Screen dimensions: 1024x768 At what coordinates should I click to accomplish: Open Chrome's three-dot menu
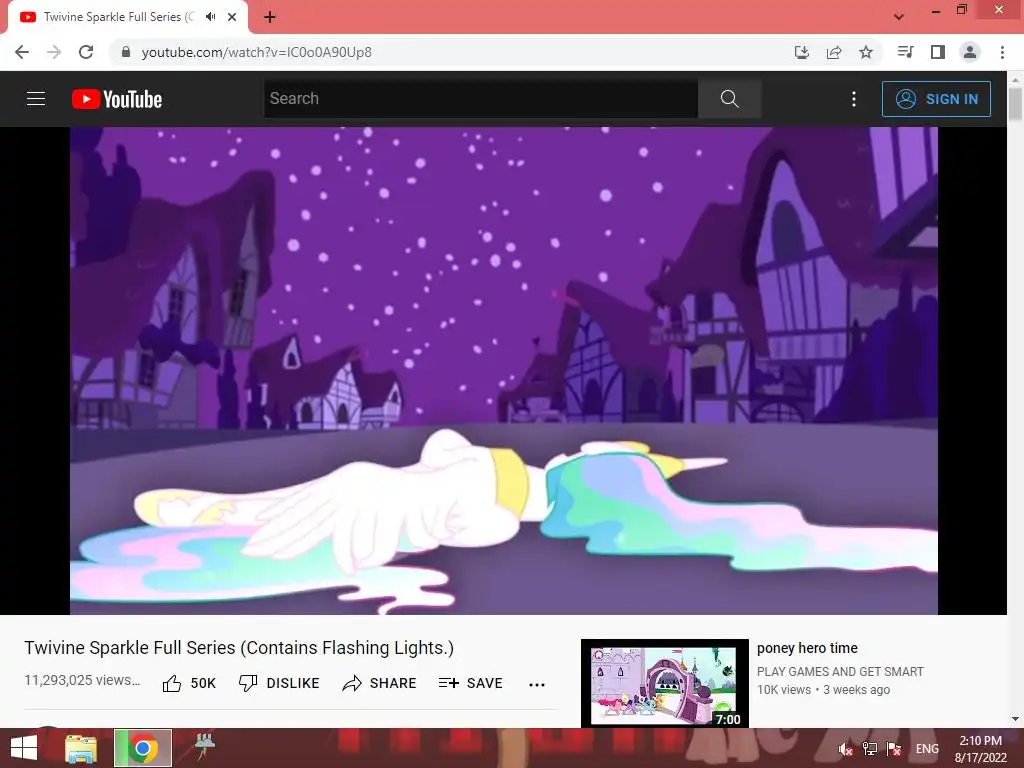[1002, 52]
